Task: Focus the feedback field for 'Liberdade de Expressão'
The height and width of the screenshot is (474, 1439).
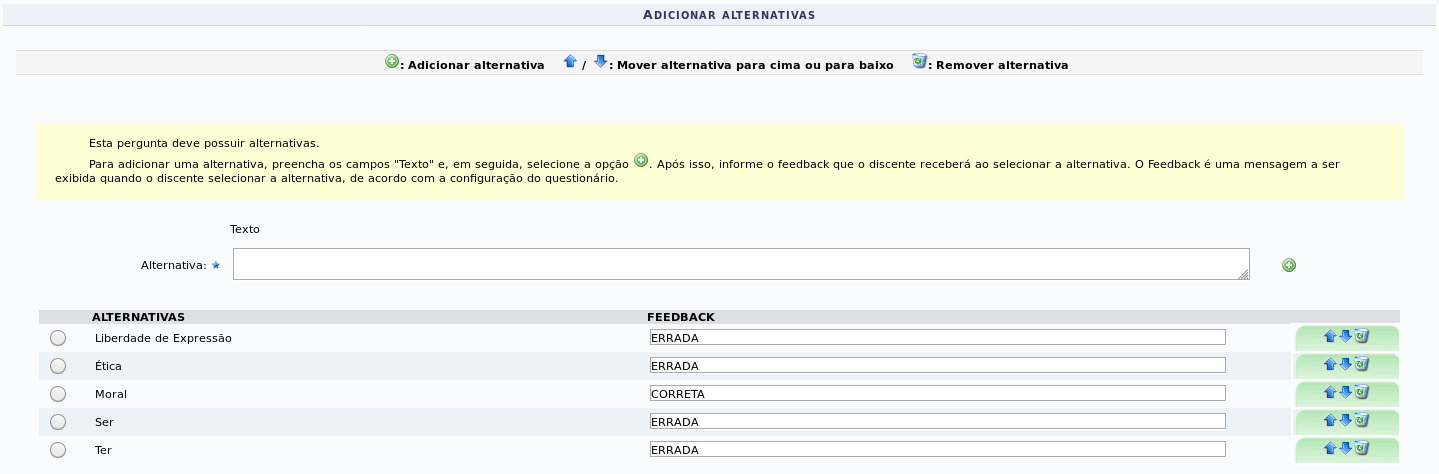Action: click(x=937, y=337)
